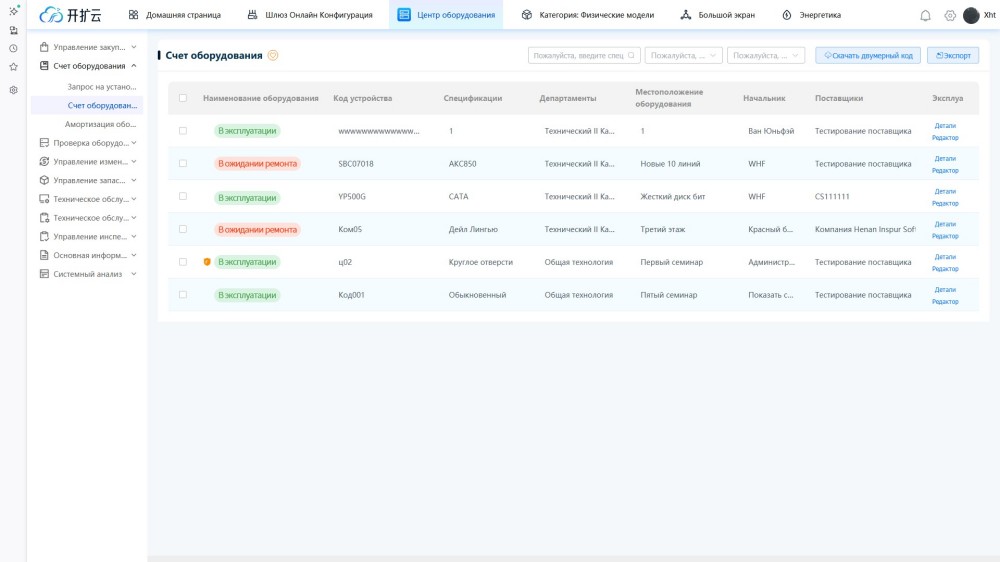Open the Энергетика tab
Image resolution: width=1000 pixels, height=562 pixels.
tap(811, 15)
